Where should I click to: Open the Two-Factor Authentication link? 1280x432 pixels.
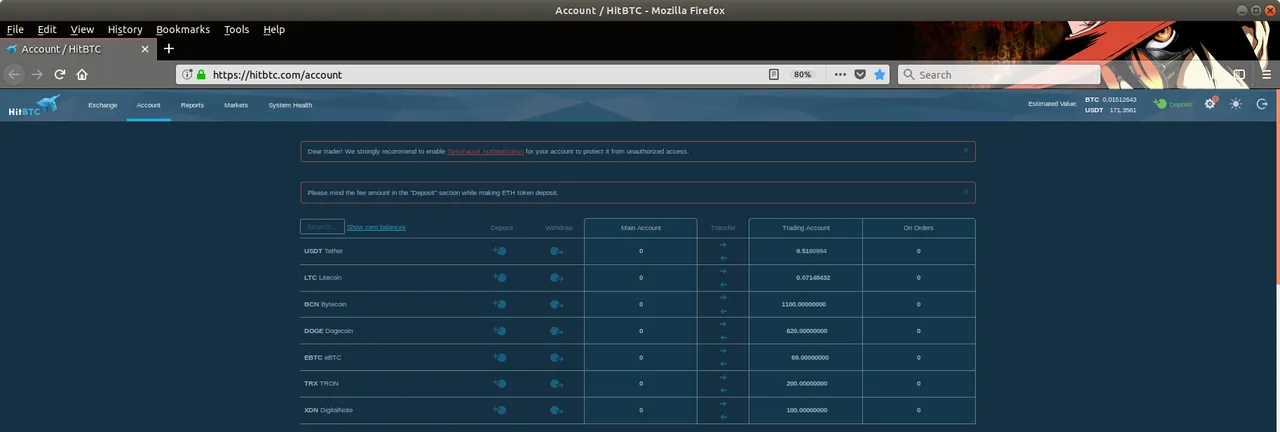point(485,151)
